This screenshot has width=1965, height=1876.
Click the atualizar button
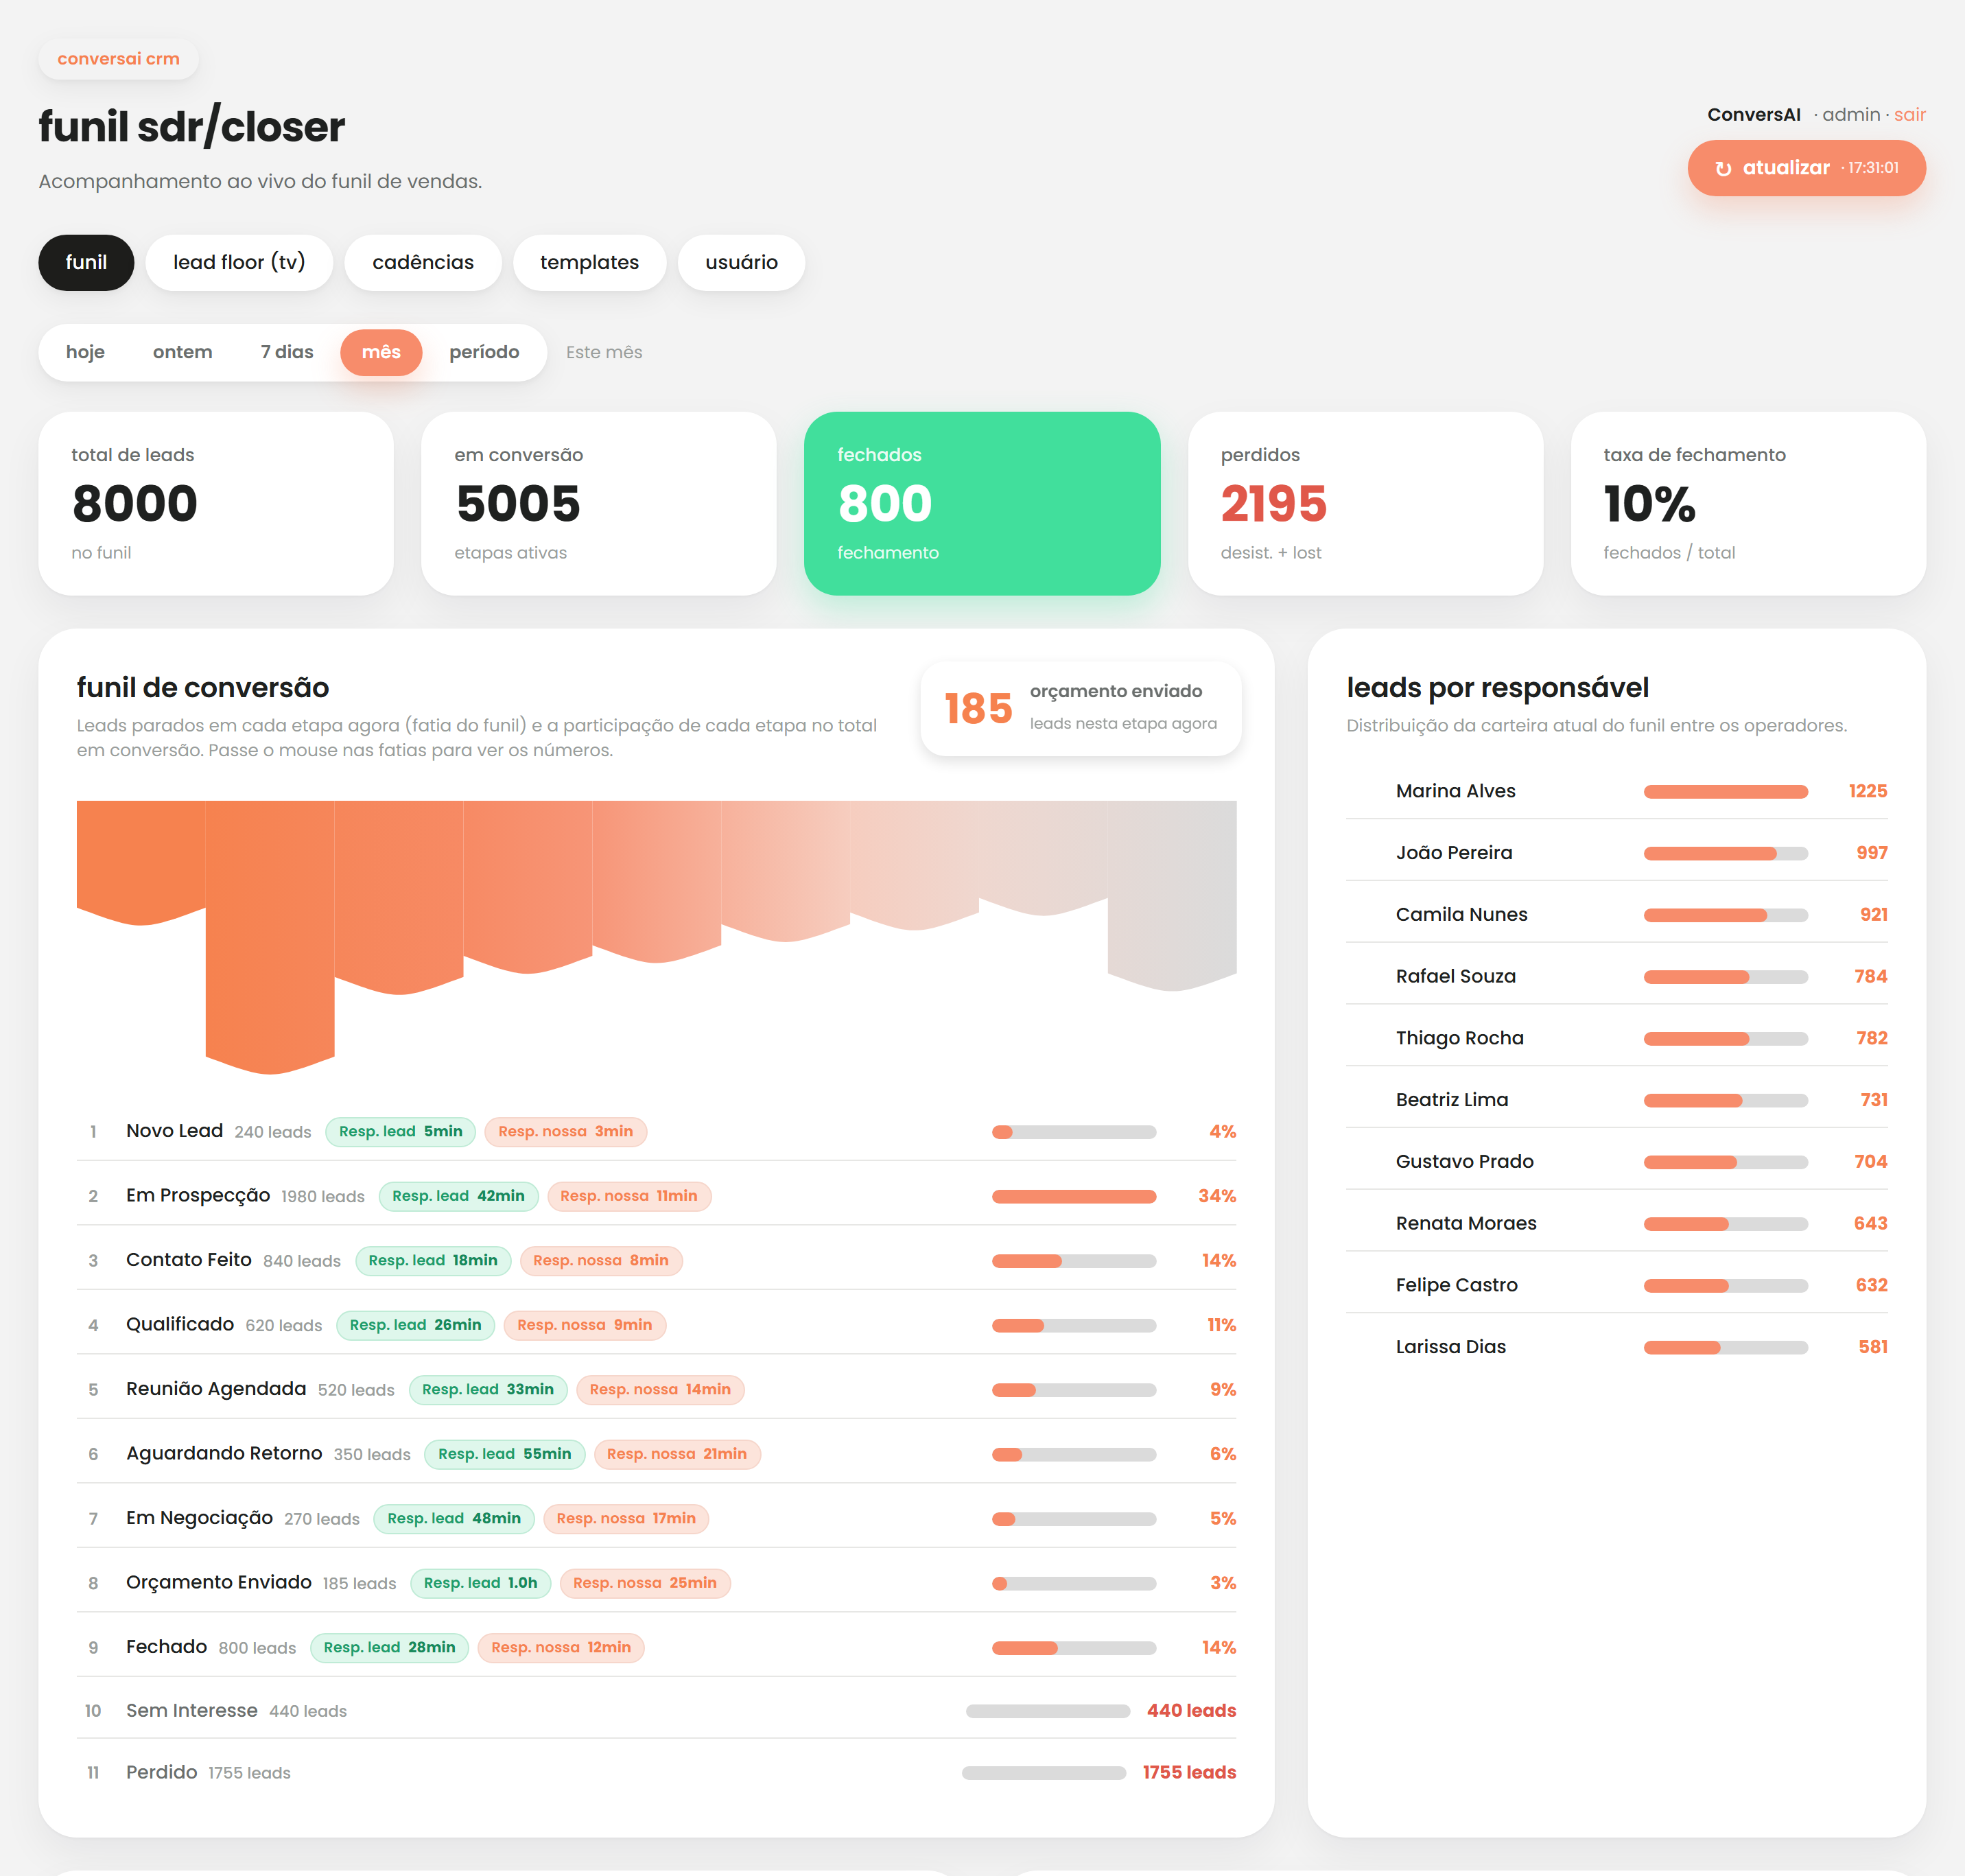(1806, 168)
